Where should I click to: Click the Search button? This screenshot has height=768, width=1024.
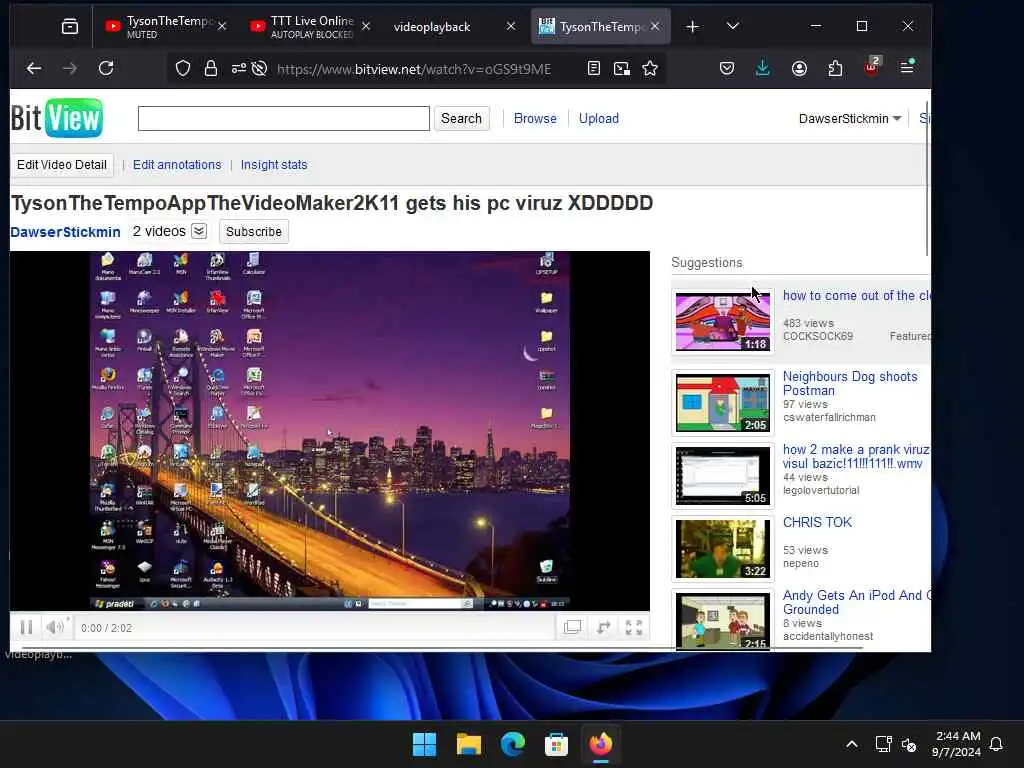point(461,118)
